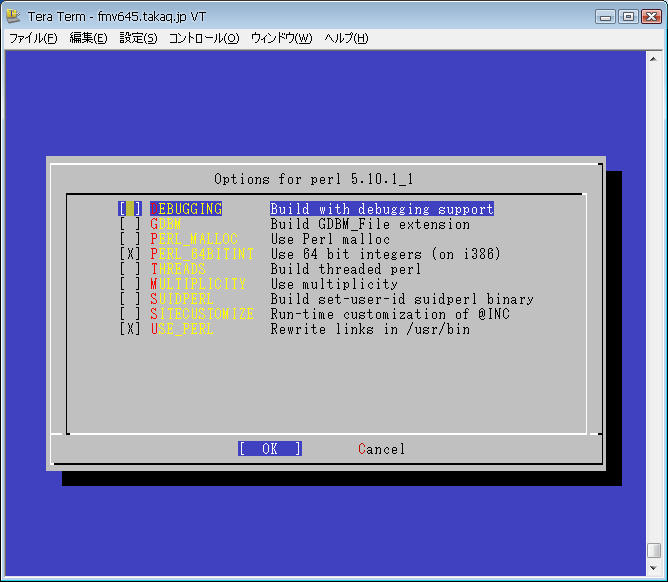Minimize the Tera Term window
This screenshot has height=582, width=668.
(x=605, y=17)
